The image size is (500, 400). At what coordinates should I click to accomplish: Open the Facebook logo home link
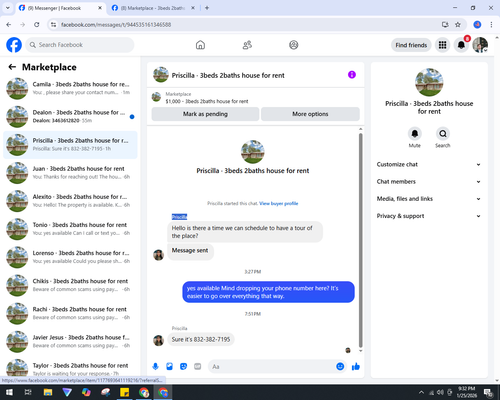14,45
